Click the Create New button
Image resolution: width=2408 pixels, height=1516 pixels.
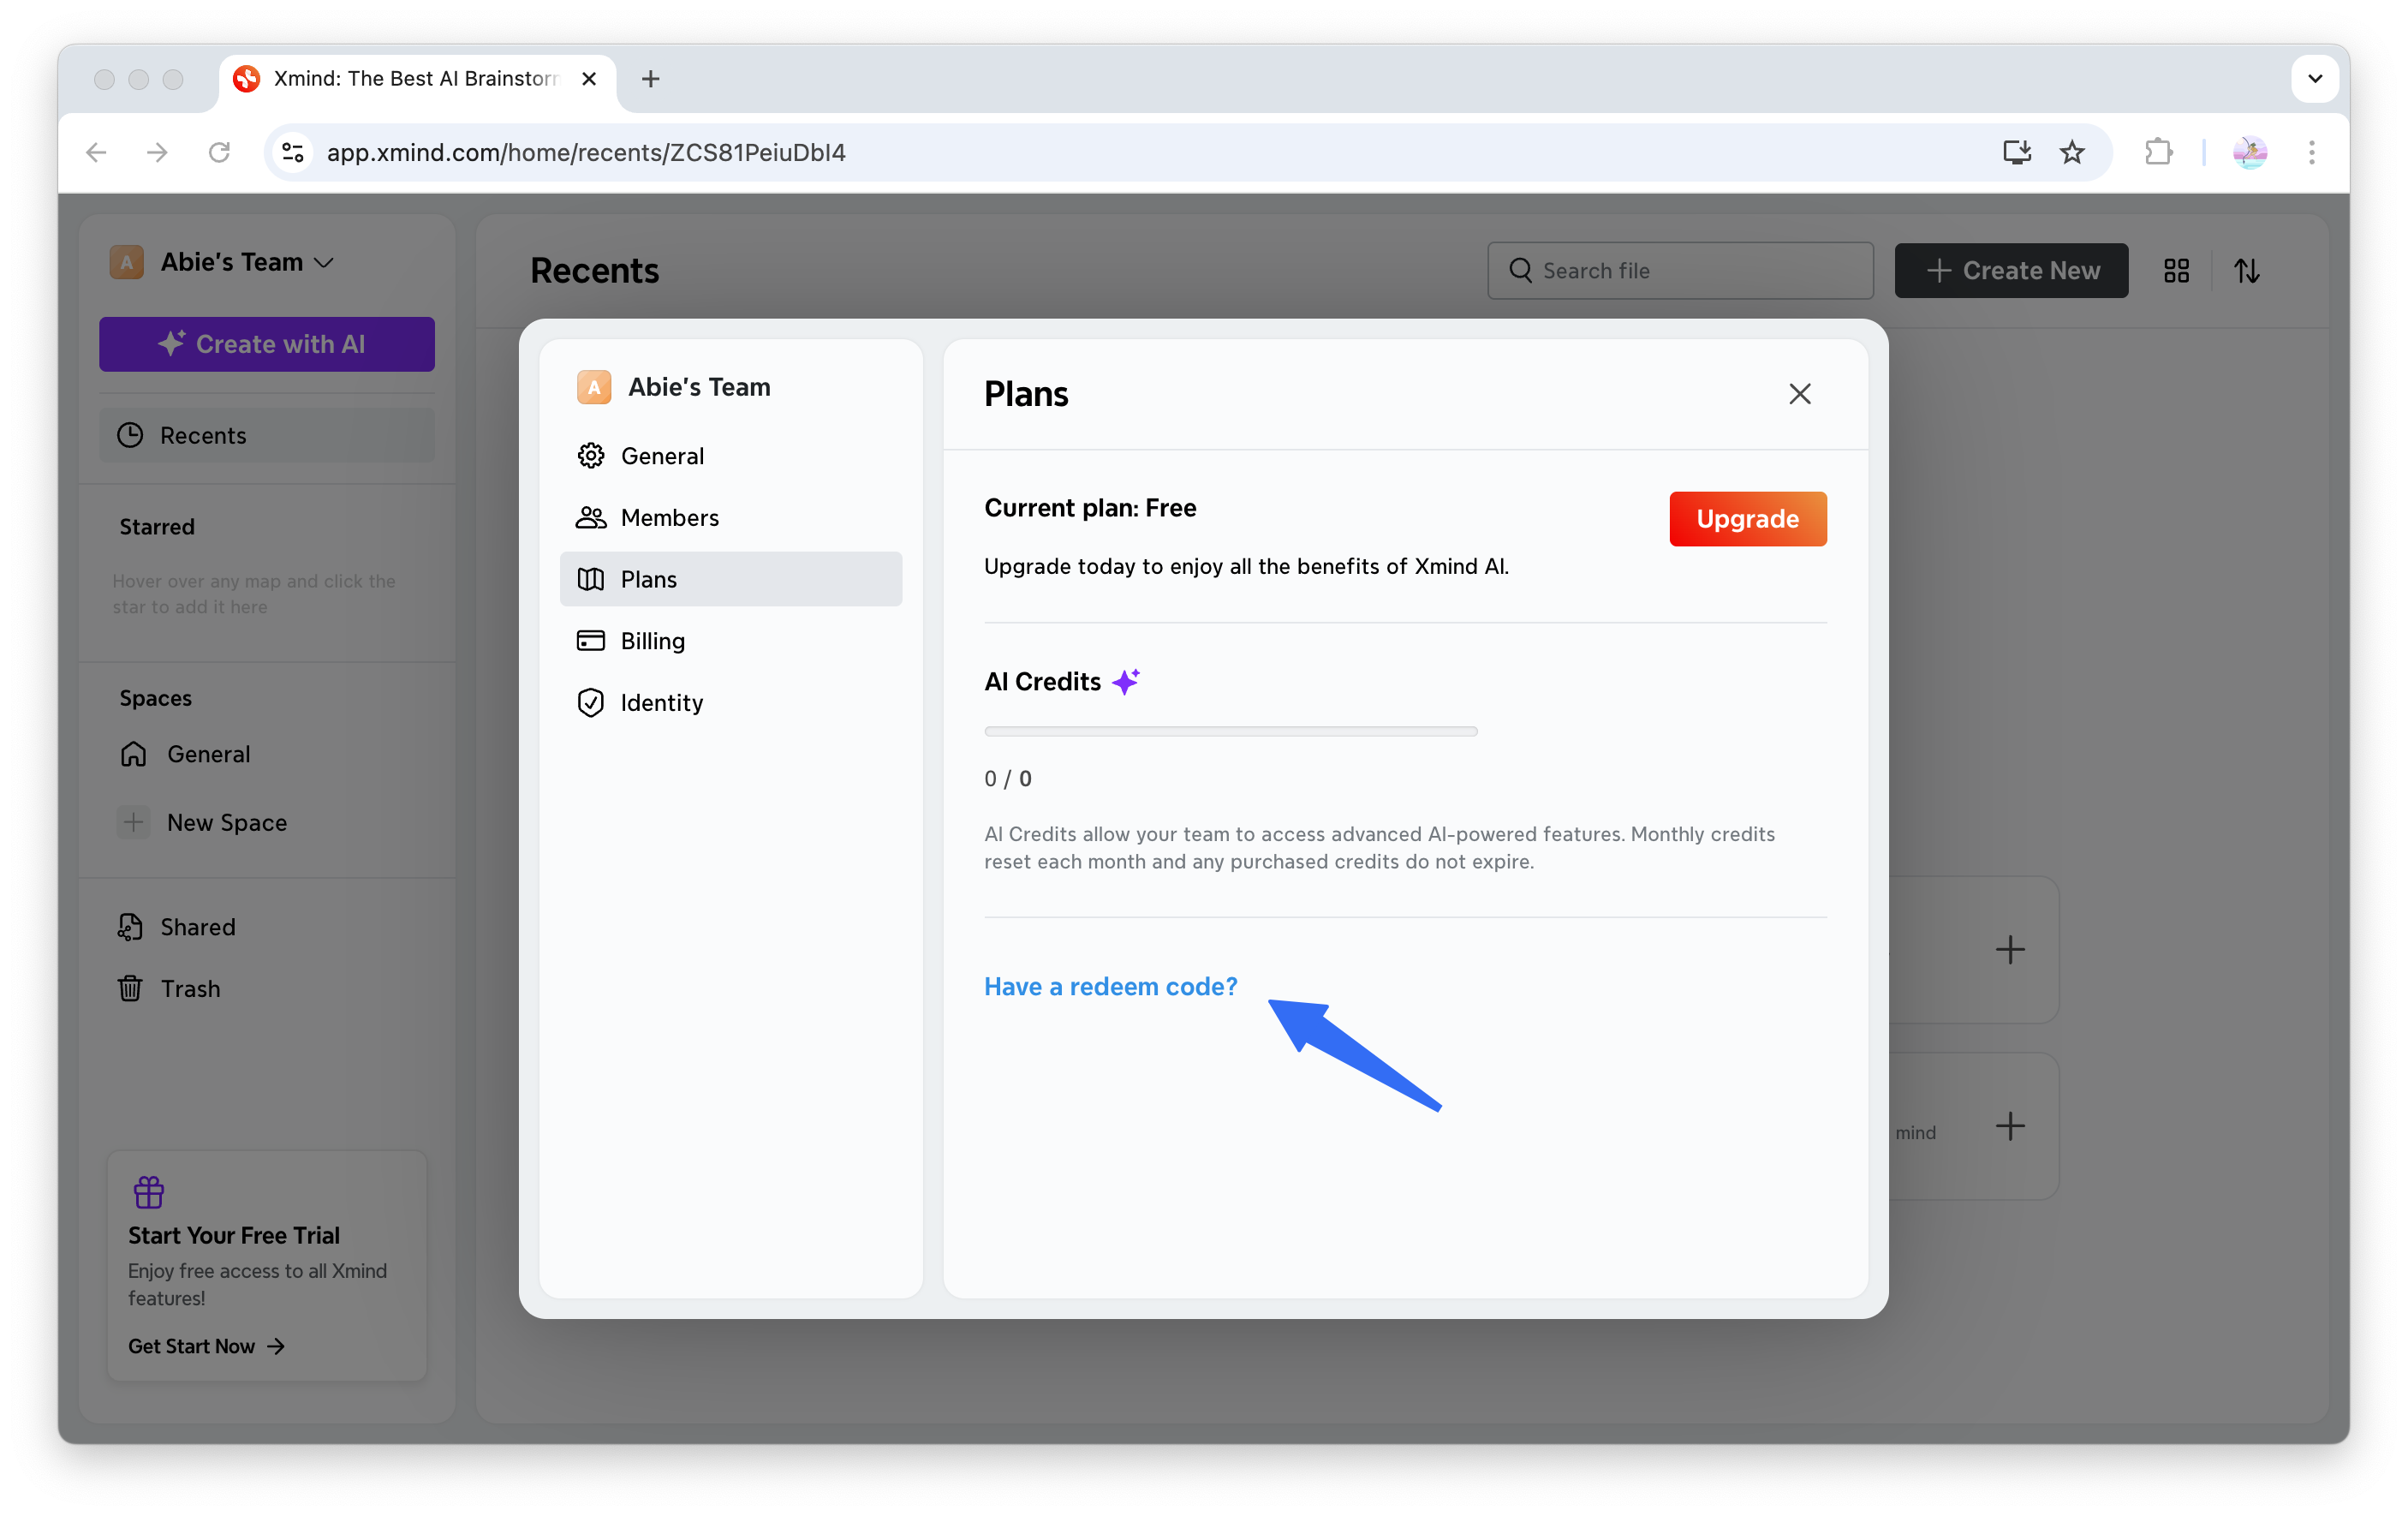pyautogui.click(x=2011, y=270)
